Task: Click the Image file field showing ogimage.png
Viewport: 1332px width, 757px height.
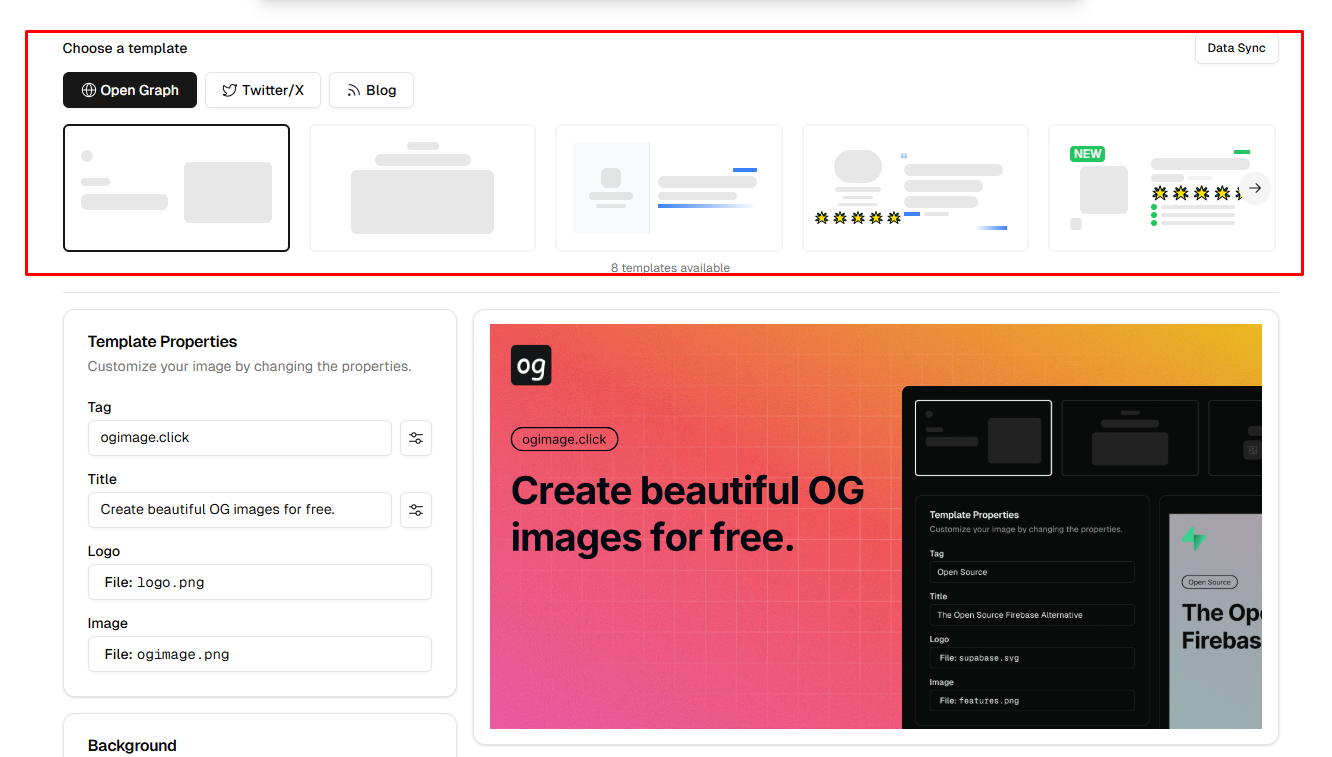Action: click(259, 654)
